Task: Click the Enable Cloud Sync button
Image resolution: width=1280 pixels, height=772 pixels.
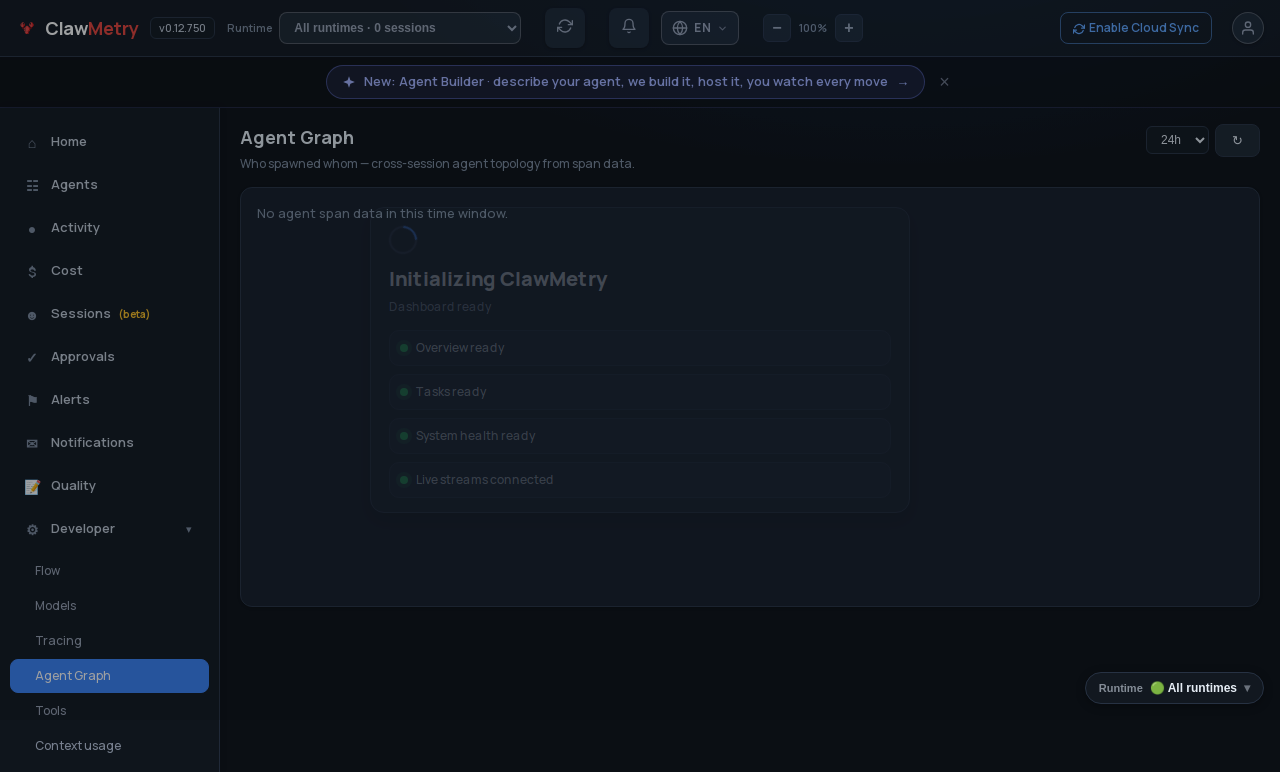Action: [x=1136, y=28]
